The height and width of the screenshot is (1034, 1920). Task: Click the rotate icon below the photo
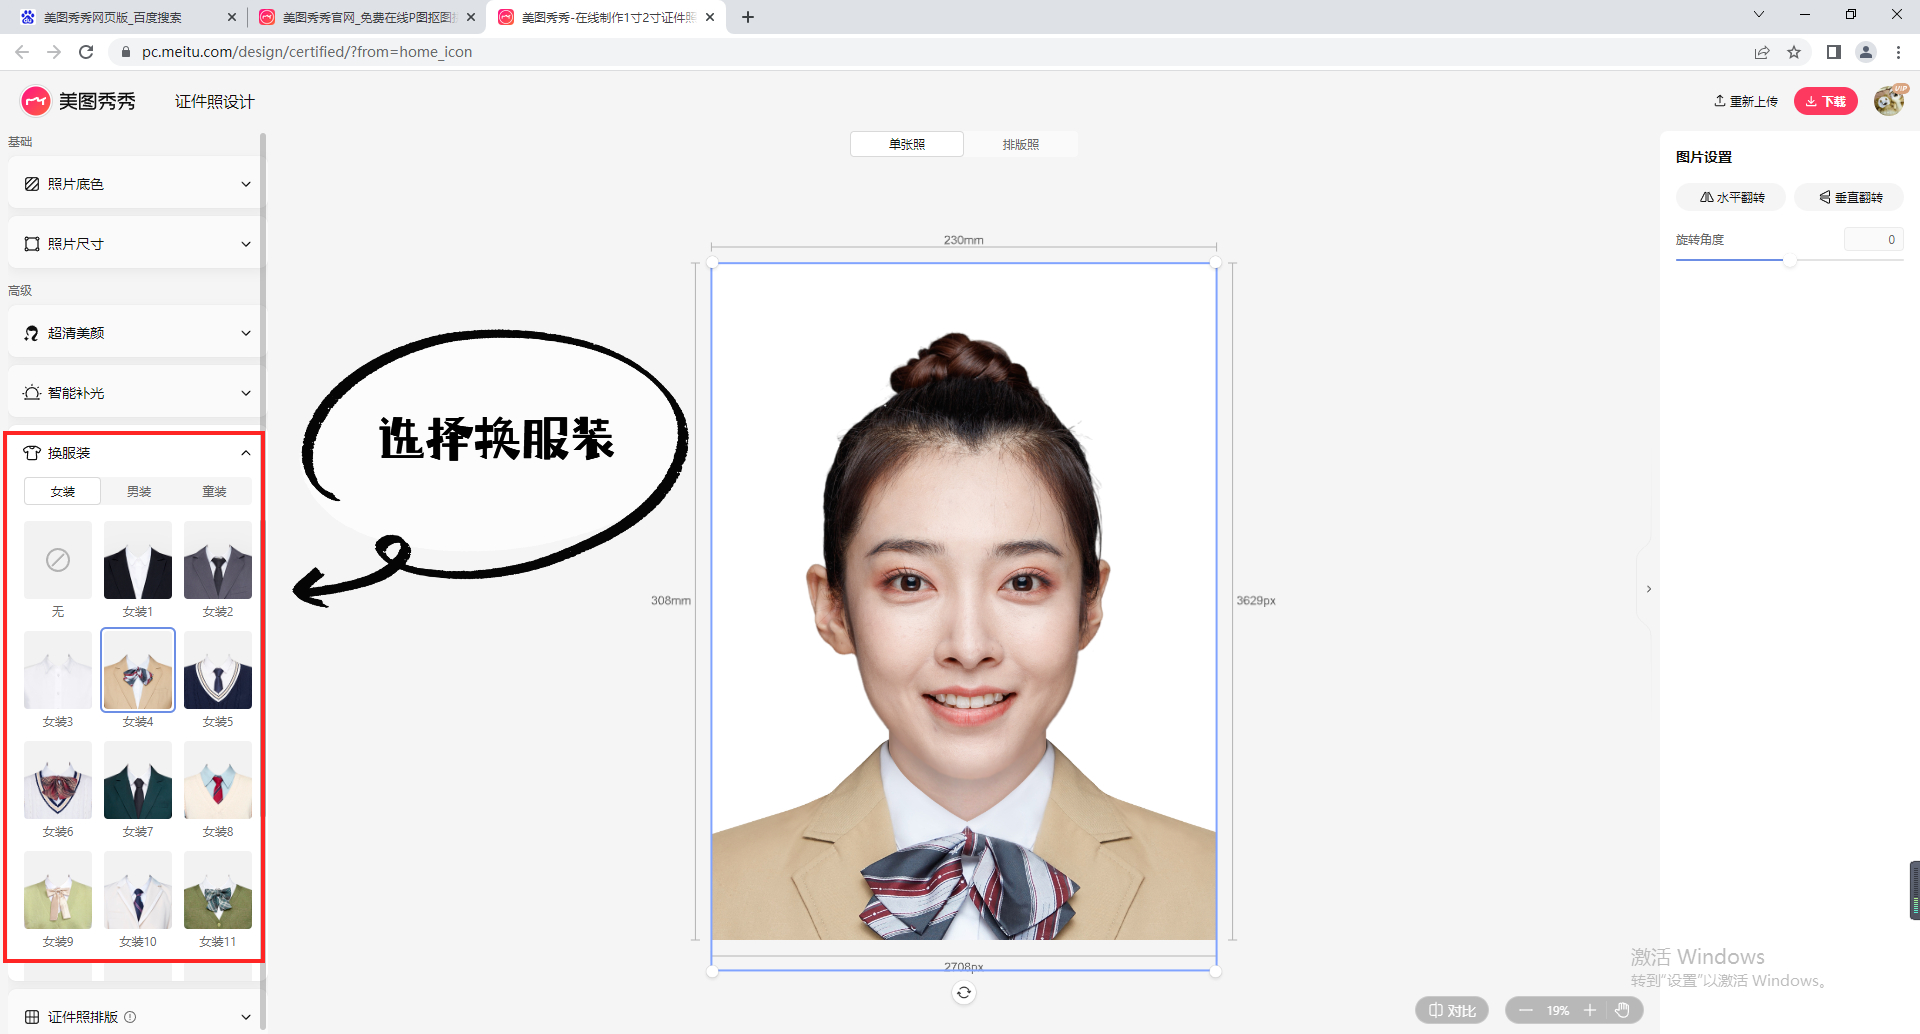pyautogui.click(x=963, y=993)
